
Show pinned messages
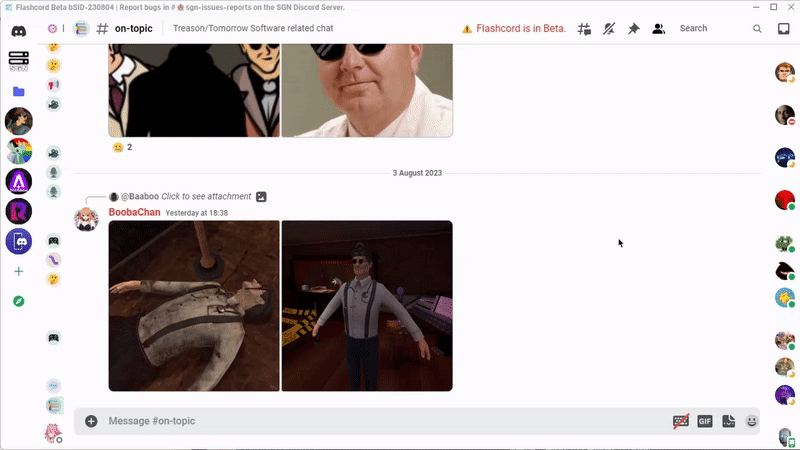(x=634, y=29)
